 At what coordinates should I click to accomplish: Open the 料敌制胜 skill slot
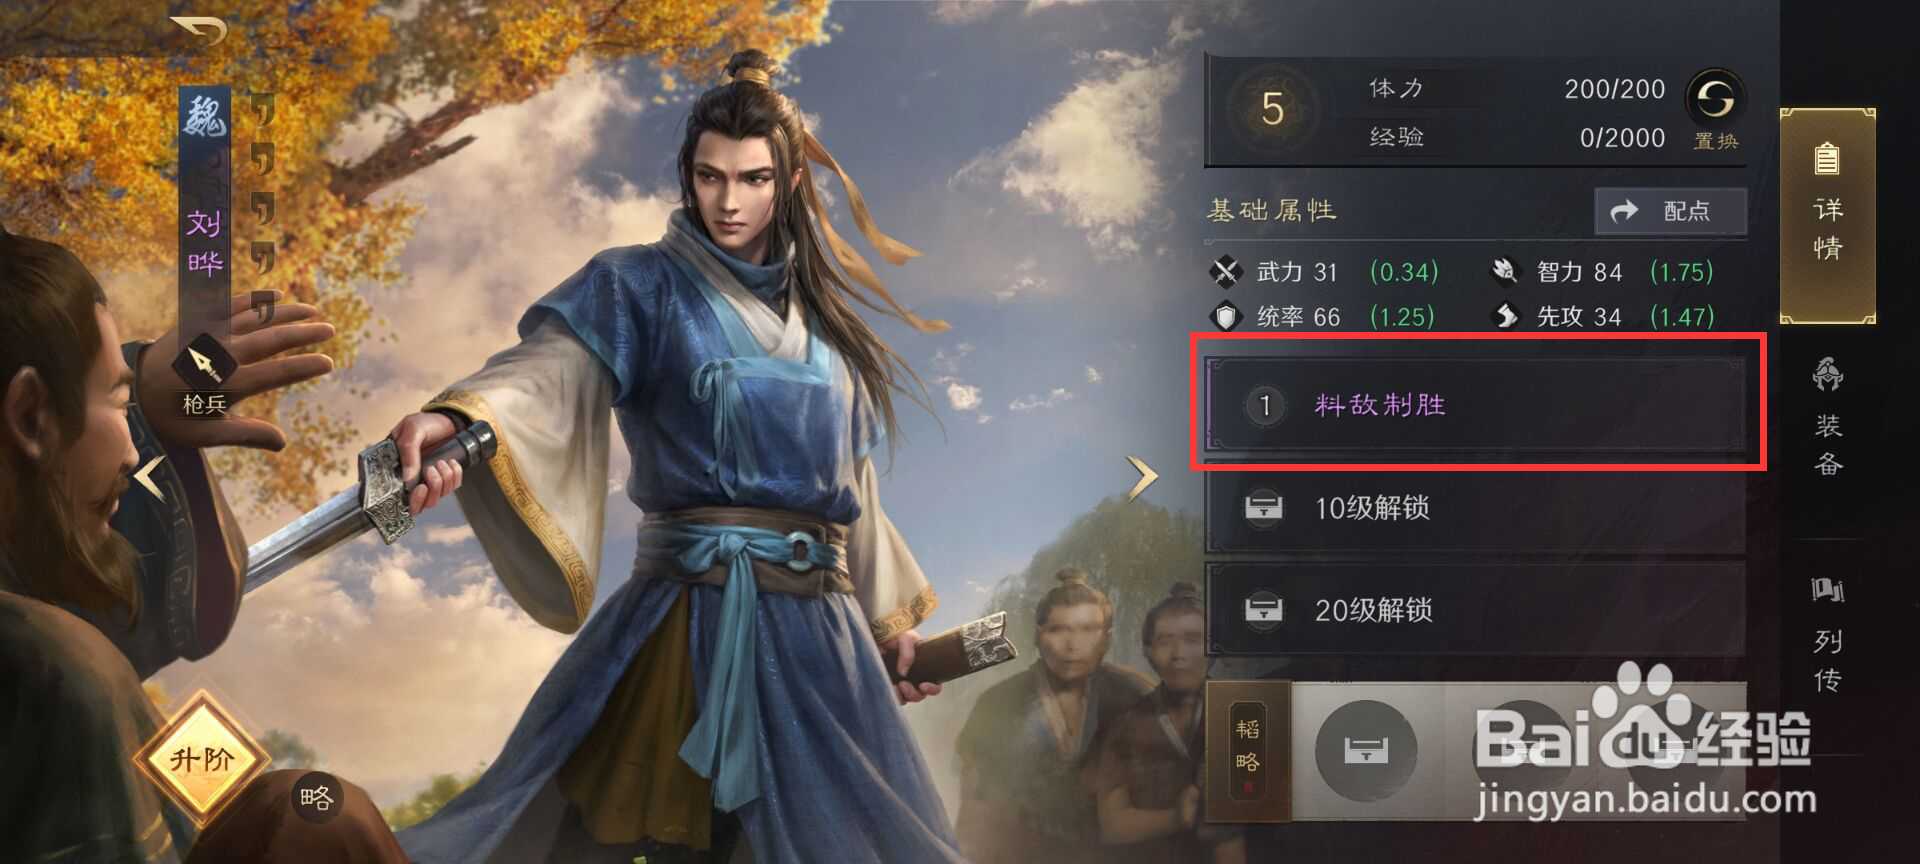(x=1476, y=405)
